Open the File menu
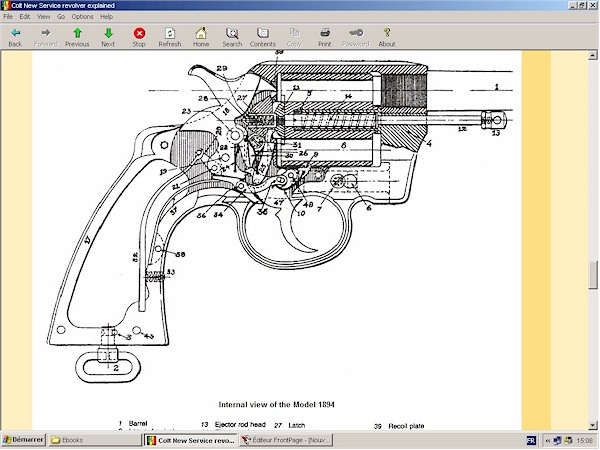The width and height of the screenshot is (600, 450). 8,16
